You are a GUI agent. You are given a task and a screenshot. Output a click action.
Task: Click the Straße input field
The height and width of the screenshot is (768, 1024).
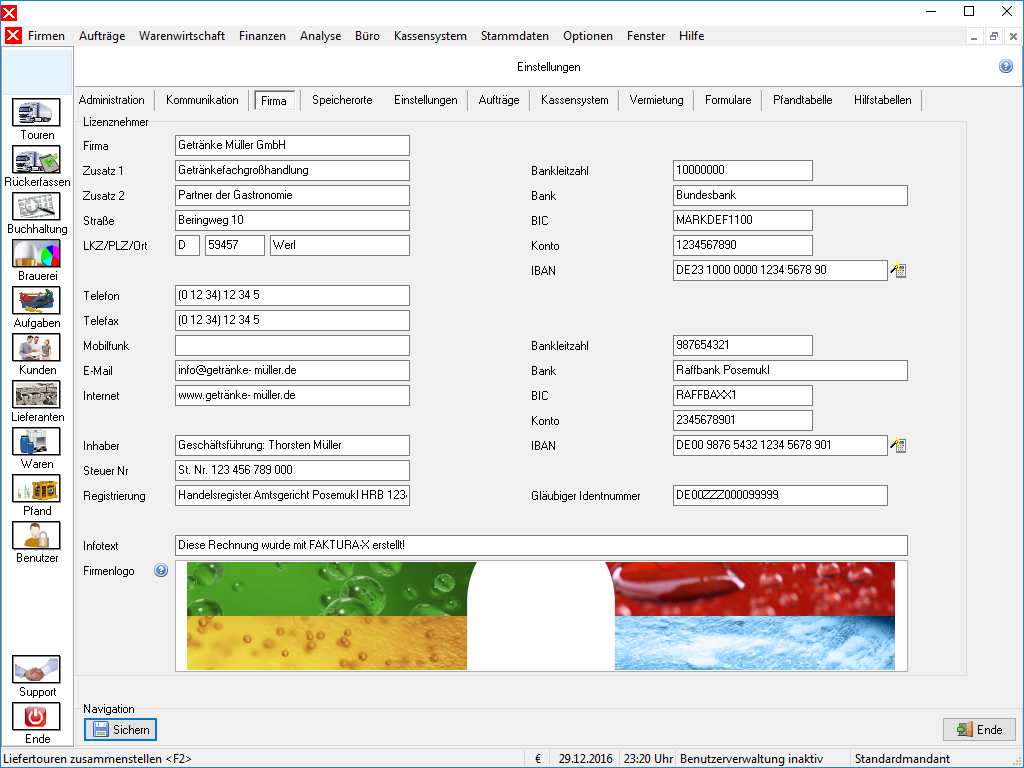[x=292, y=221]
